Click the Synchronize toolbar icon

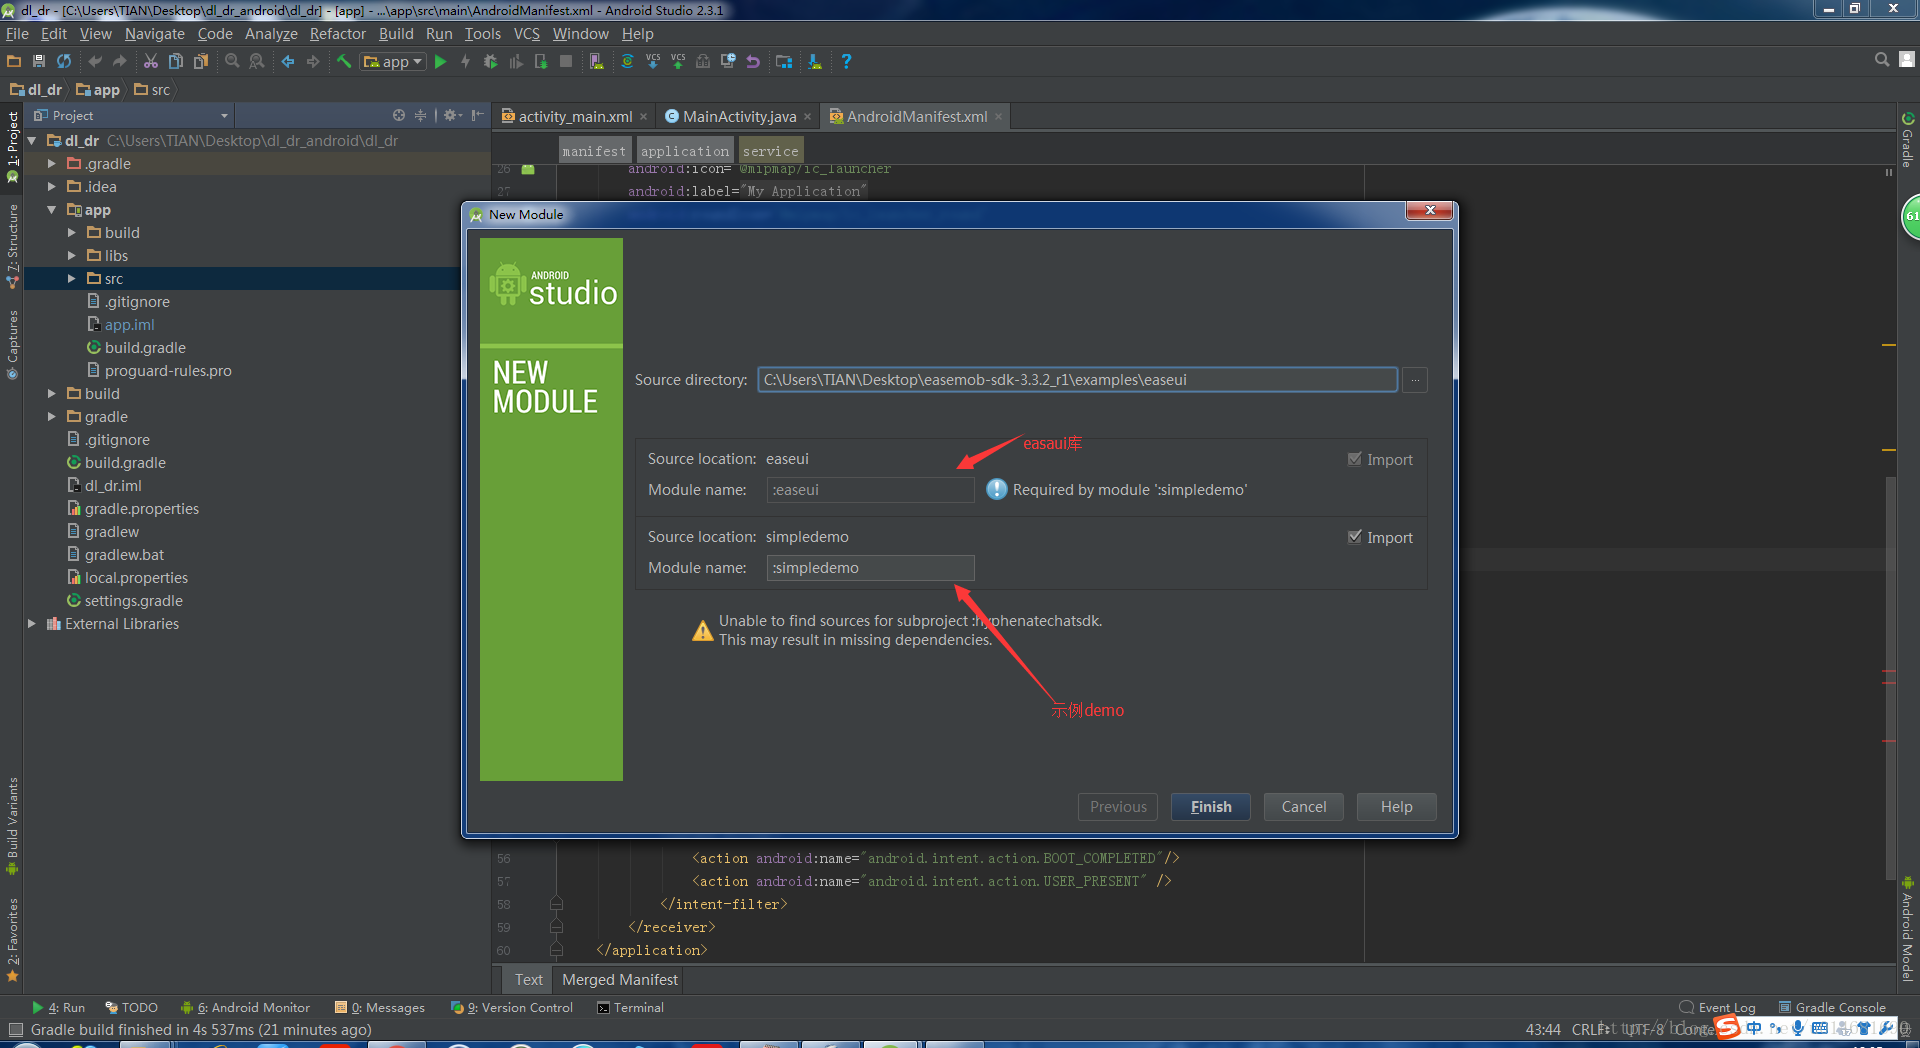64,61
